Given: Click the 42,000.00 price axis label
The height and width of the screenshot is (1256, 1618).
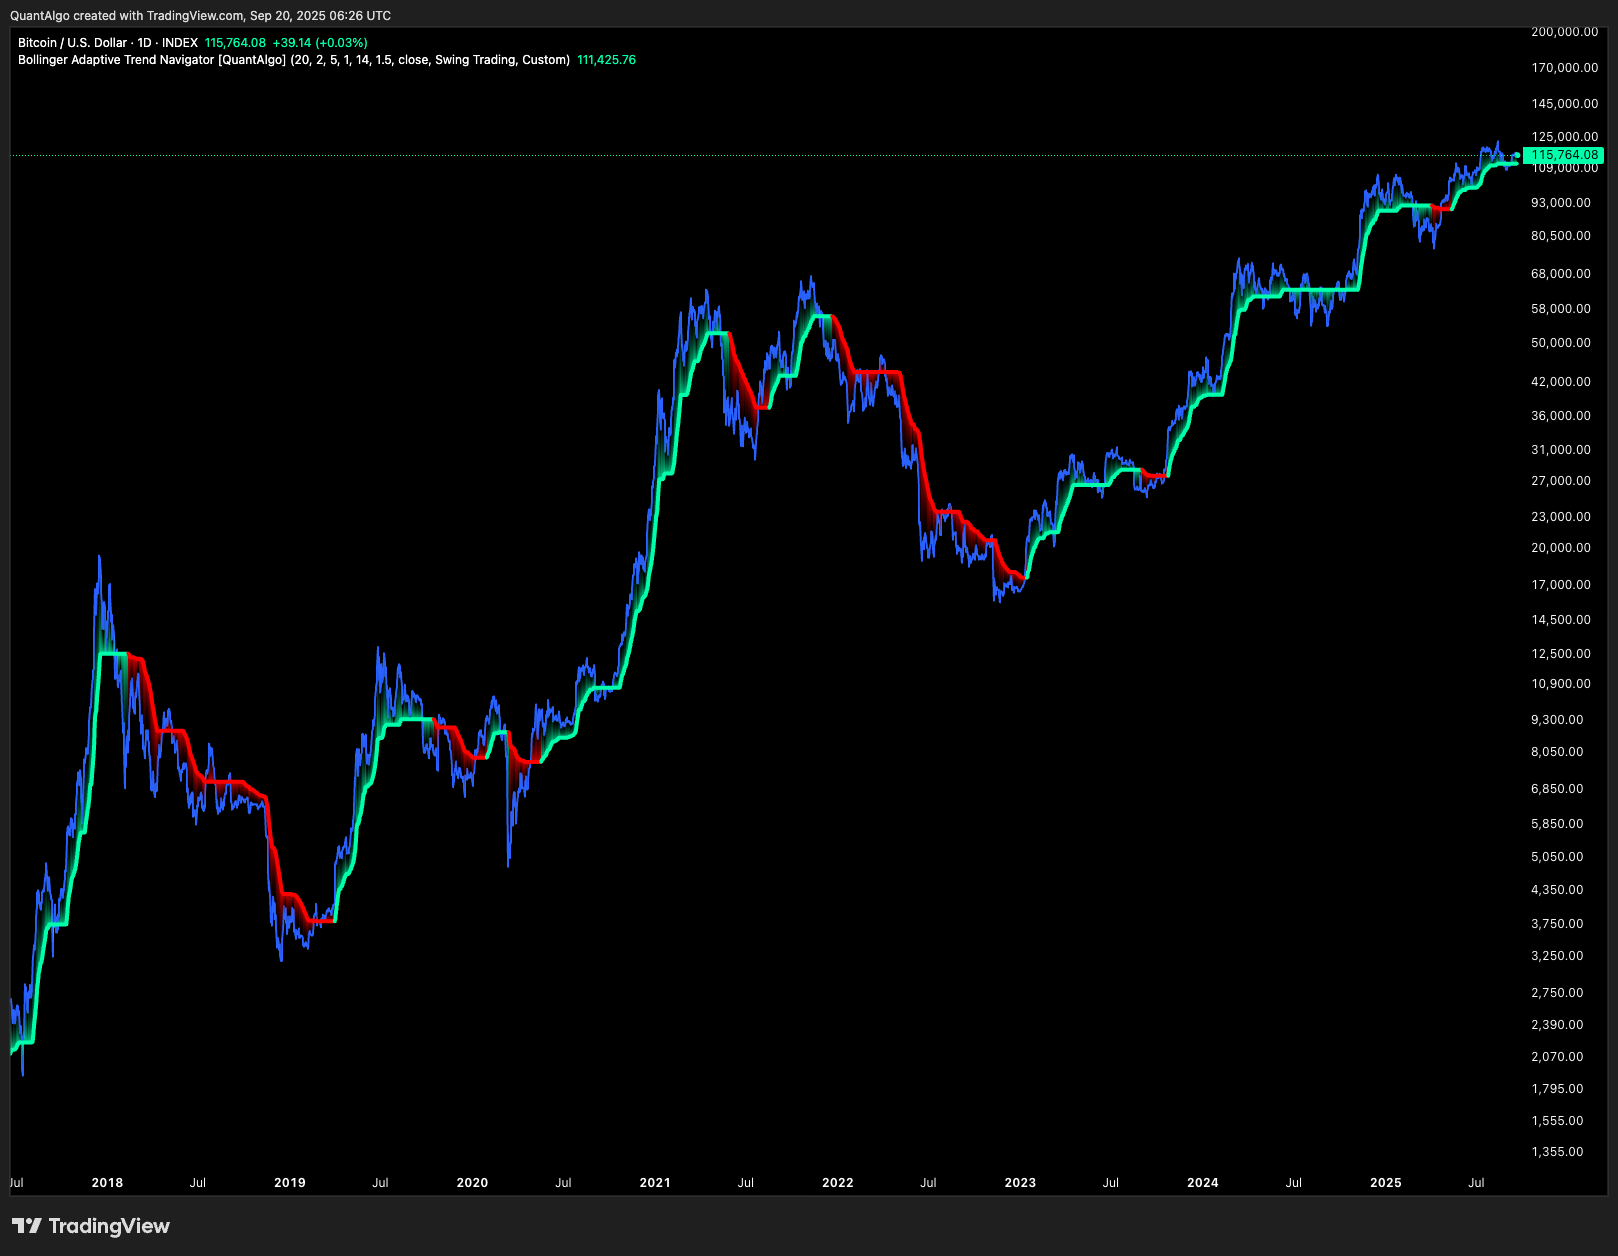Looking at the screenshot, I should [x=1561, y=382].
